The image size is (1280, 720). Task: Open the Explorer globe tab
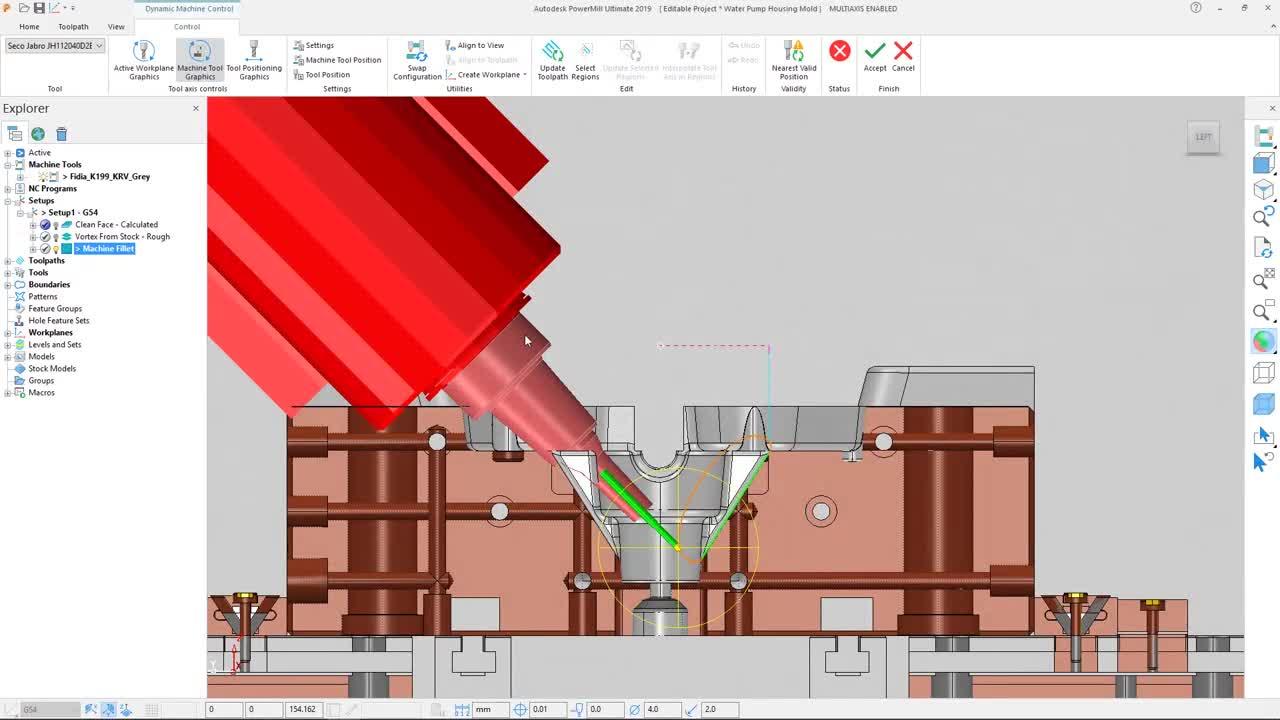(38, 134)
